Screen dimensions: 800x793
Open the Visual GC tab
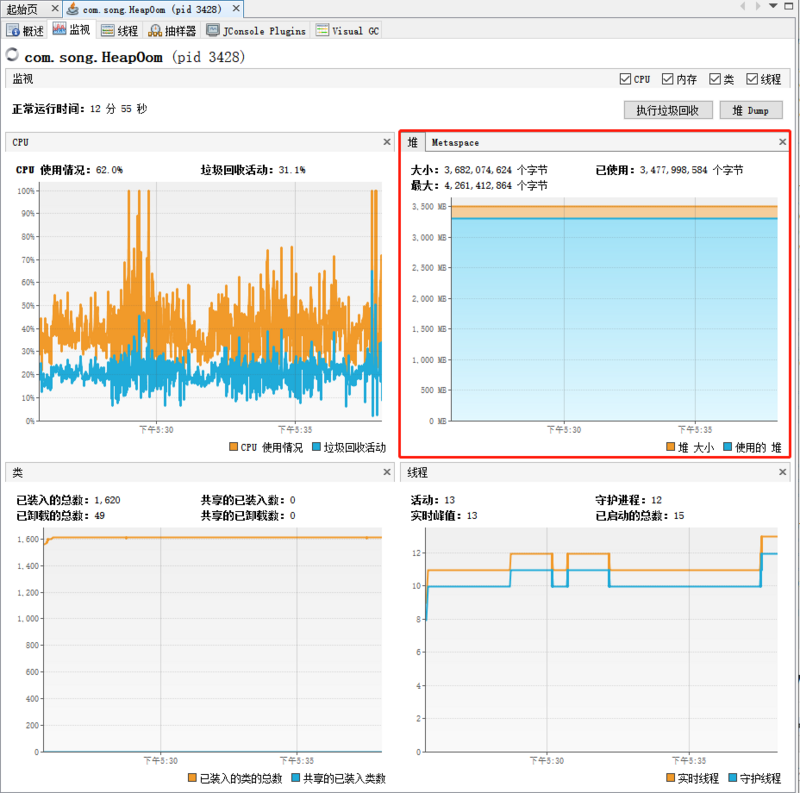(x=347, y=31)
